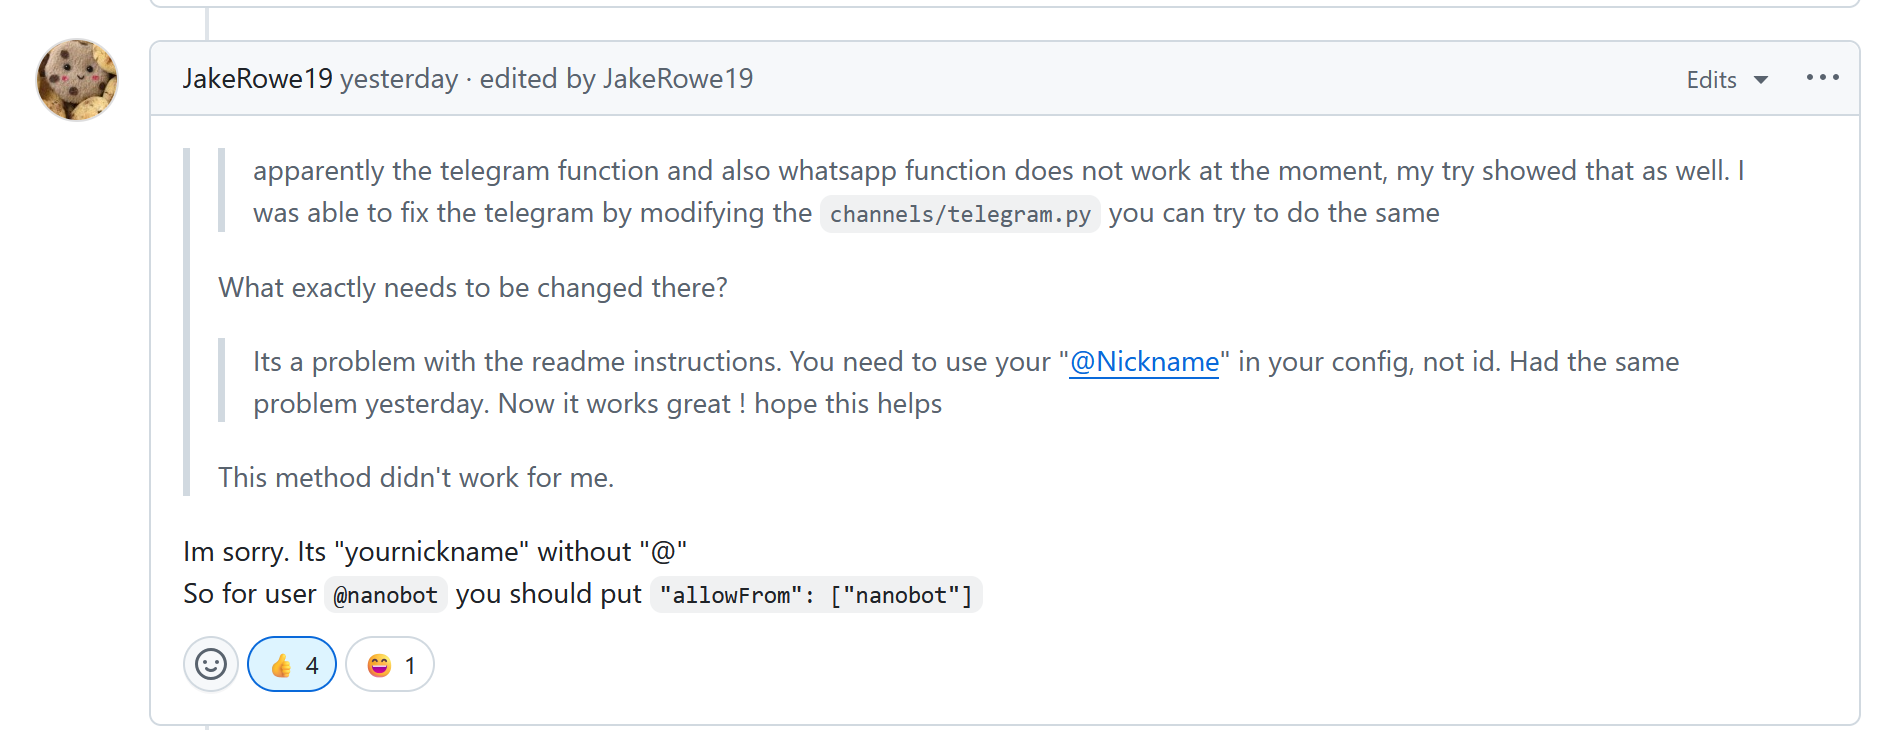Open the three-dot comment options menu
This screenshot has height=730, width=1877.
click(x=1822, y=78)
